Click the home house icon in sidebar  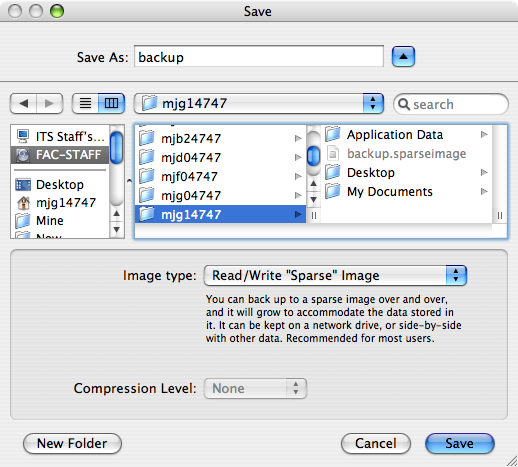click(x=23, y=203)
